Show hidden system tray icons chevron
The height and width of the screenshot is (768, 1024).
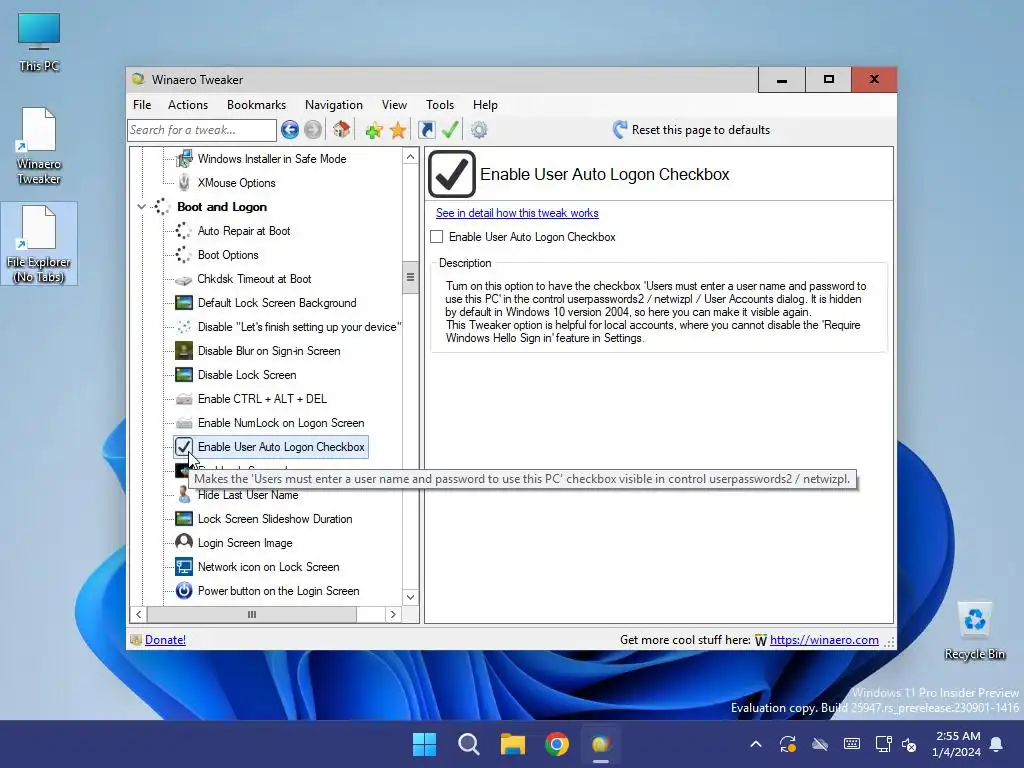(x=756, y=744)
